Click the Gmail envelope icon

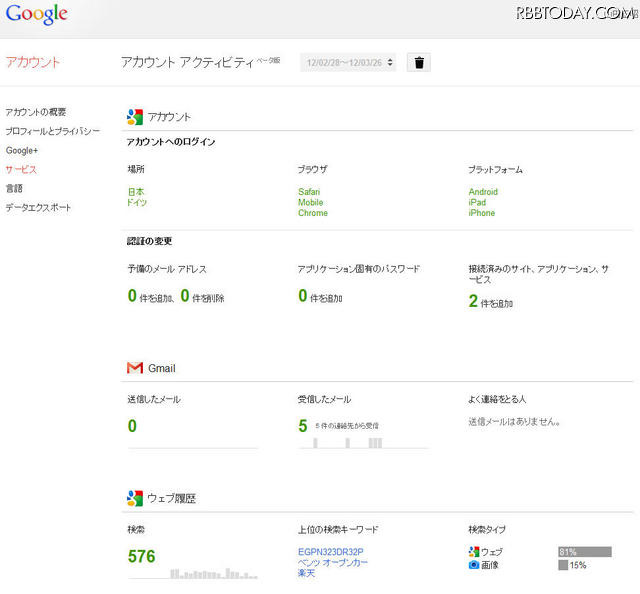134,368
